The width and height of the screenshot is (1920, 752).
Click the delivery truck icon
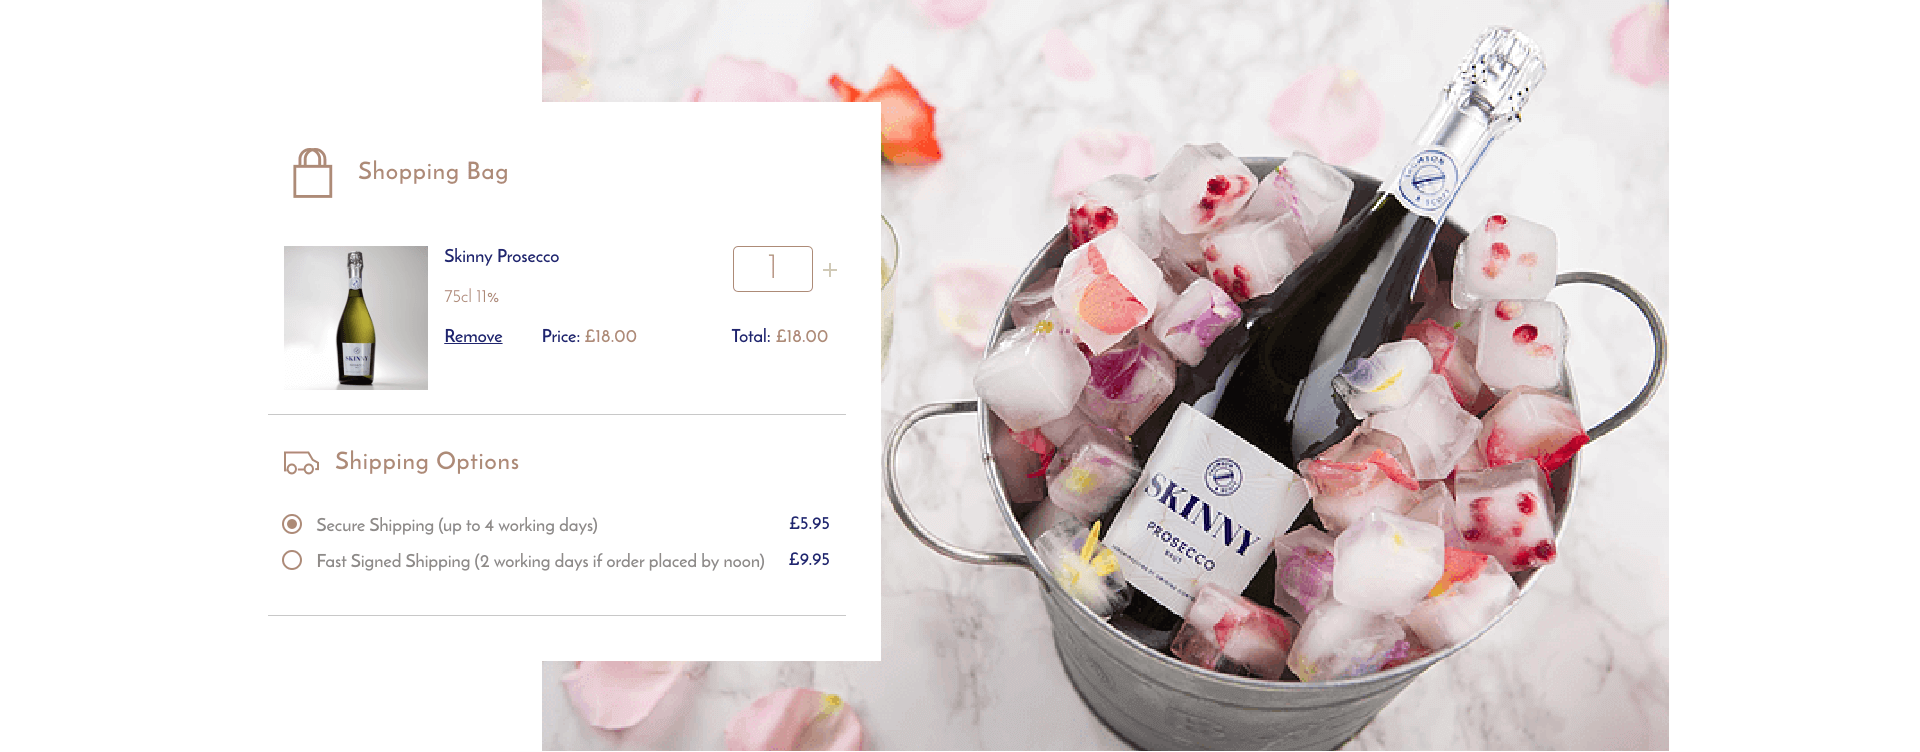click(x=301, y=462)
